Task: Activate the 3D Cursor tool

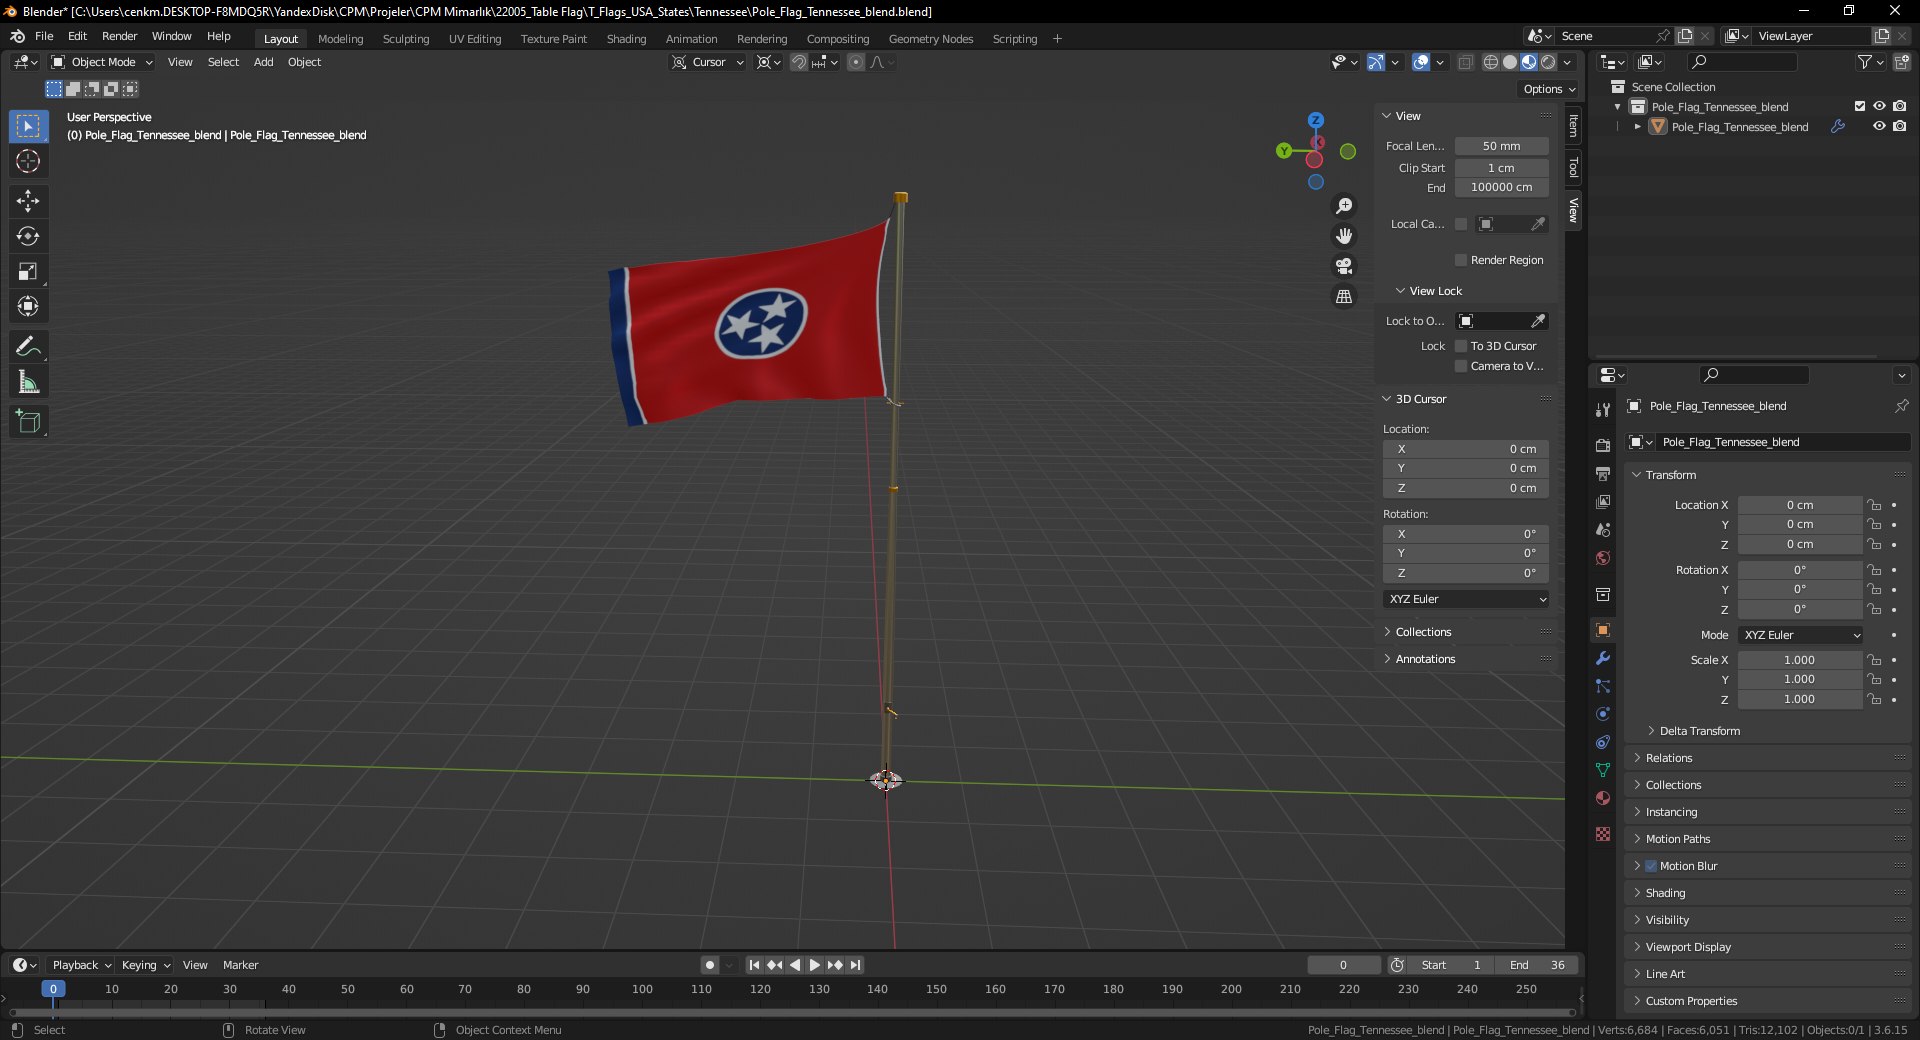Action: (28, 161)
